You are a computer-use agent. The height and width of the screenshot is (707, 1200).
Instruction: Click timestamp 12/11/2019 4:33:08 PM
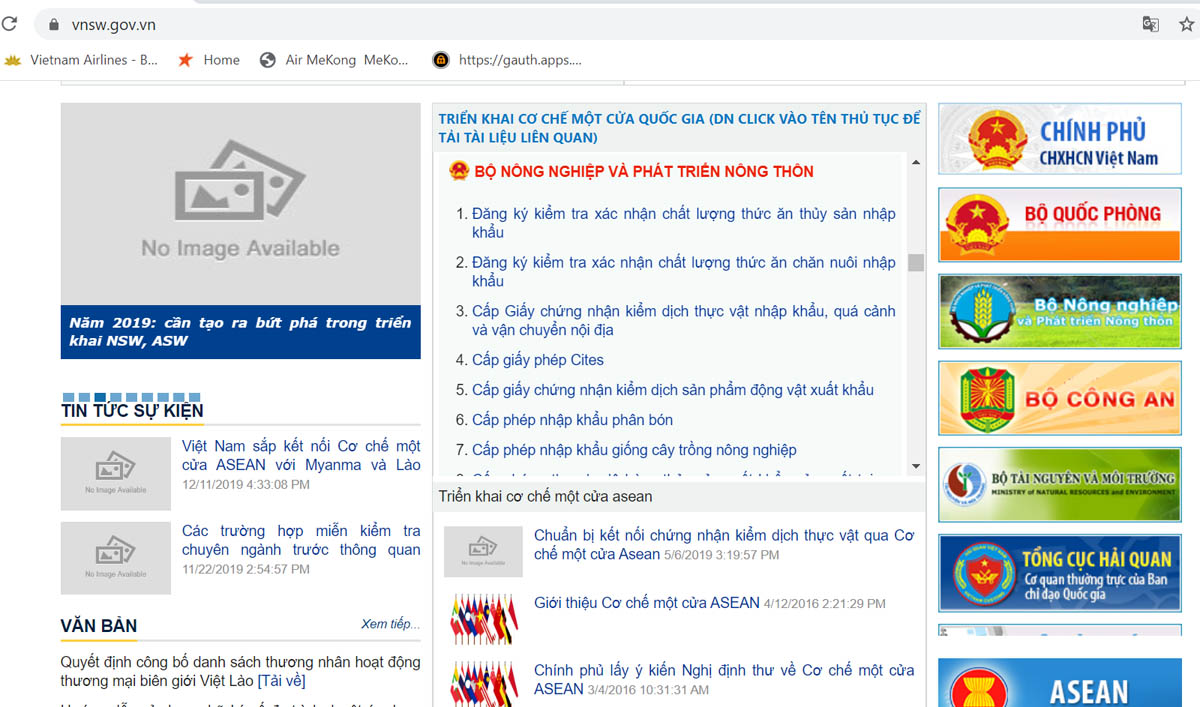pyautogui.click(x=246, y=485)
